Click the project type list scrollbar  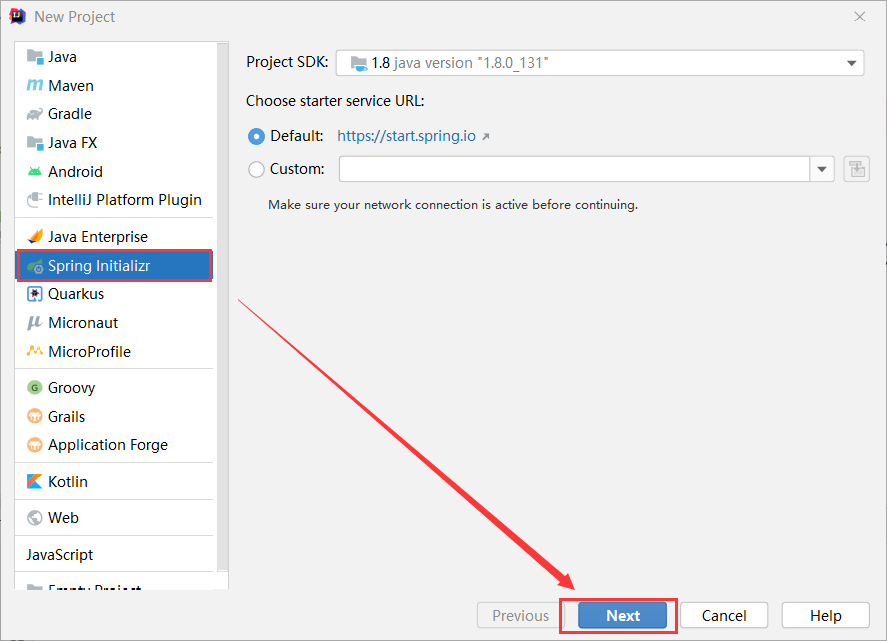tap(223, 307)
